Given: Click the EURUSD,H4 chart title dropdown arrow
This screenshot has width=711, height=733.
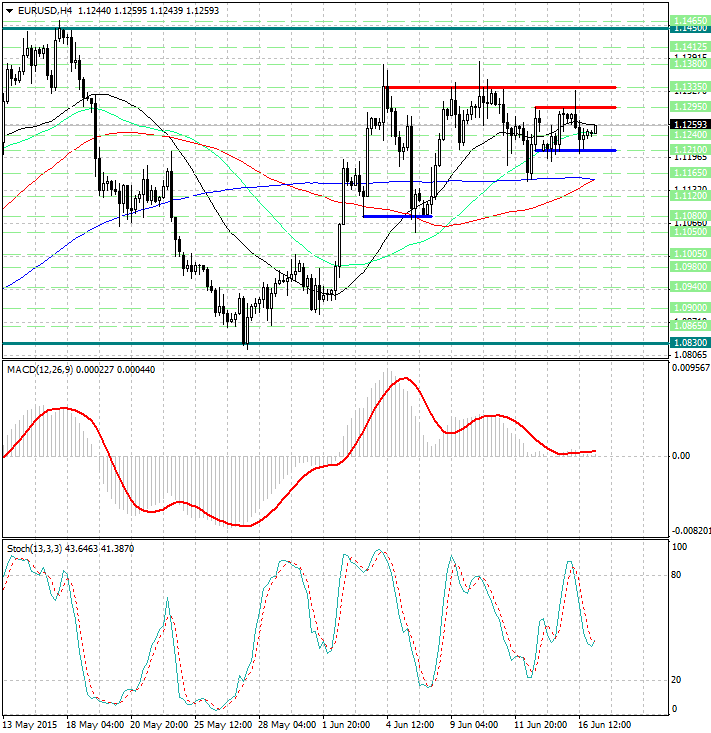Looking at the screenshot, I should pos(8,11).
